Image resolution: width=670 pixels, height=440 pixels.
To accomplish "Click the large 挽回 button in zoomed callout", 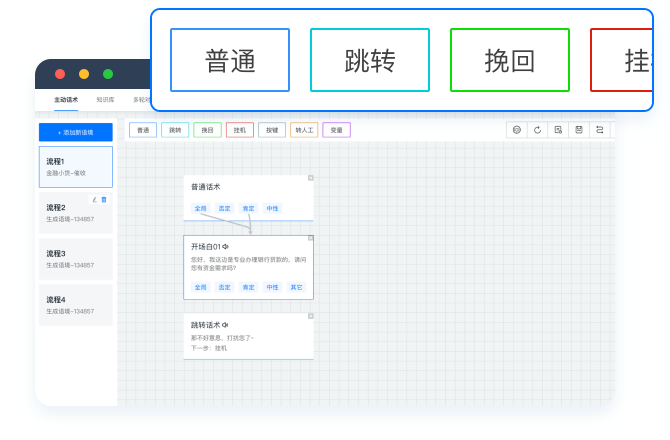I will coord(509,60).
